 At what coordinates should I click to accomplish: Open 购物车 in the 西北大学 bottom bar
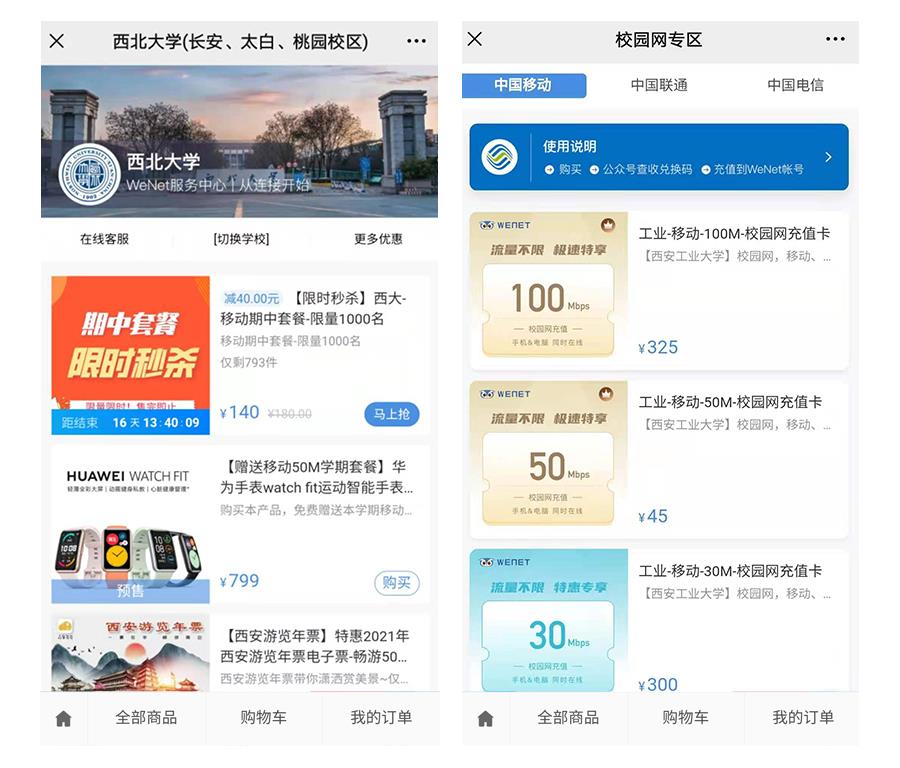(x=263, y=717)
